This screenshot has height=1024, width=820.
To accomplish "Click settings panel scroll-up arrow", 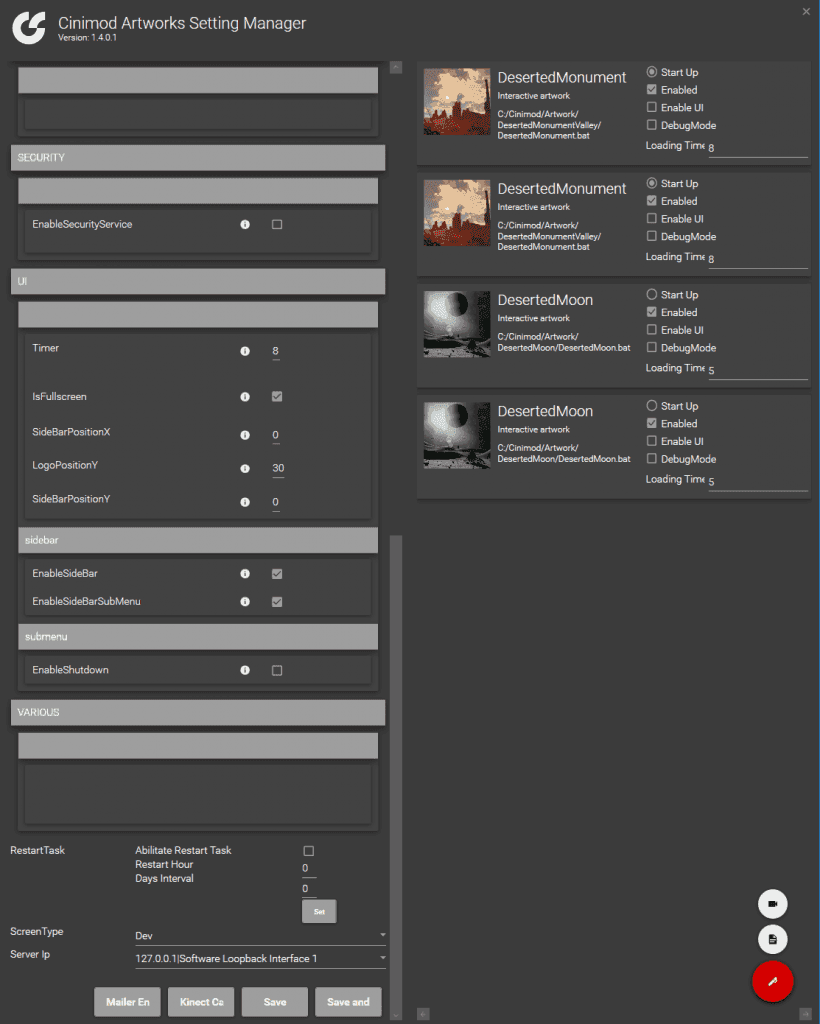I will coord(396,67).
